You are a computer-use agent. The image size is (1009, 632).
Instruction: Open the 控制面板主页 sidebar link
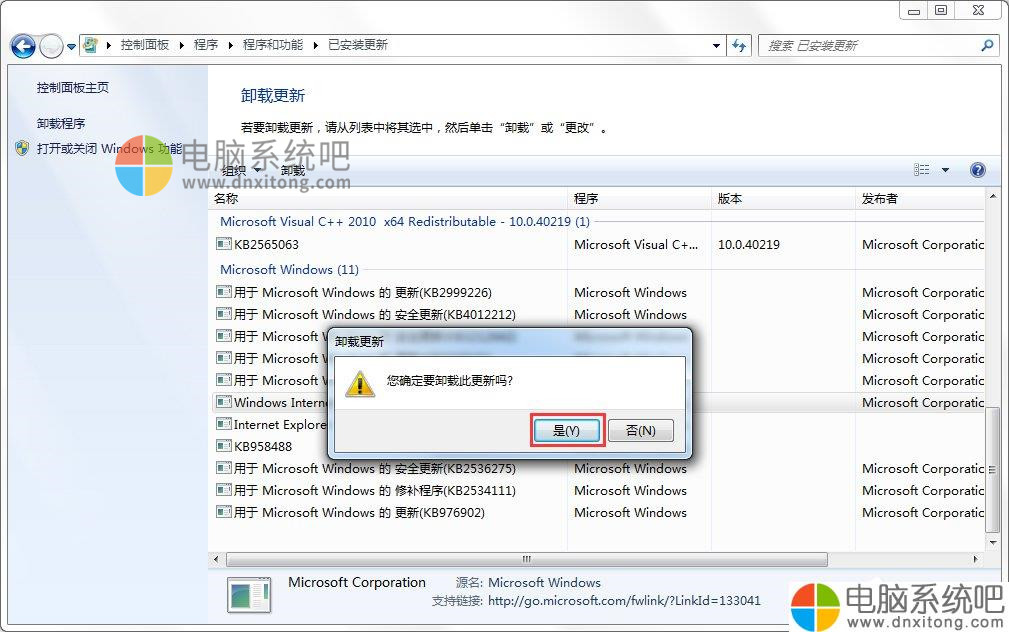pyautogui.click(x=73, y=88)
